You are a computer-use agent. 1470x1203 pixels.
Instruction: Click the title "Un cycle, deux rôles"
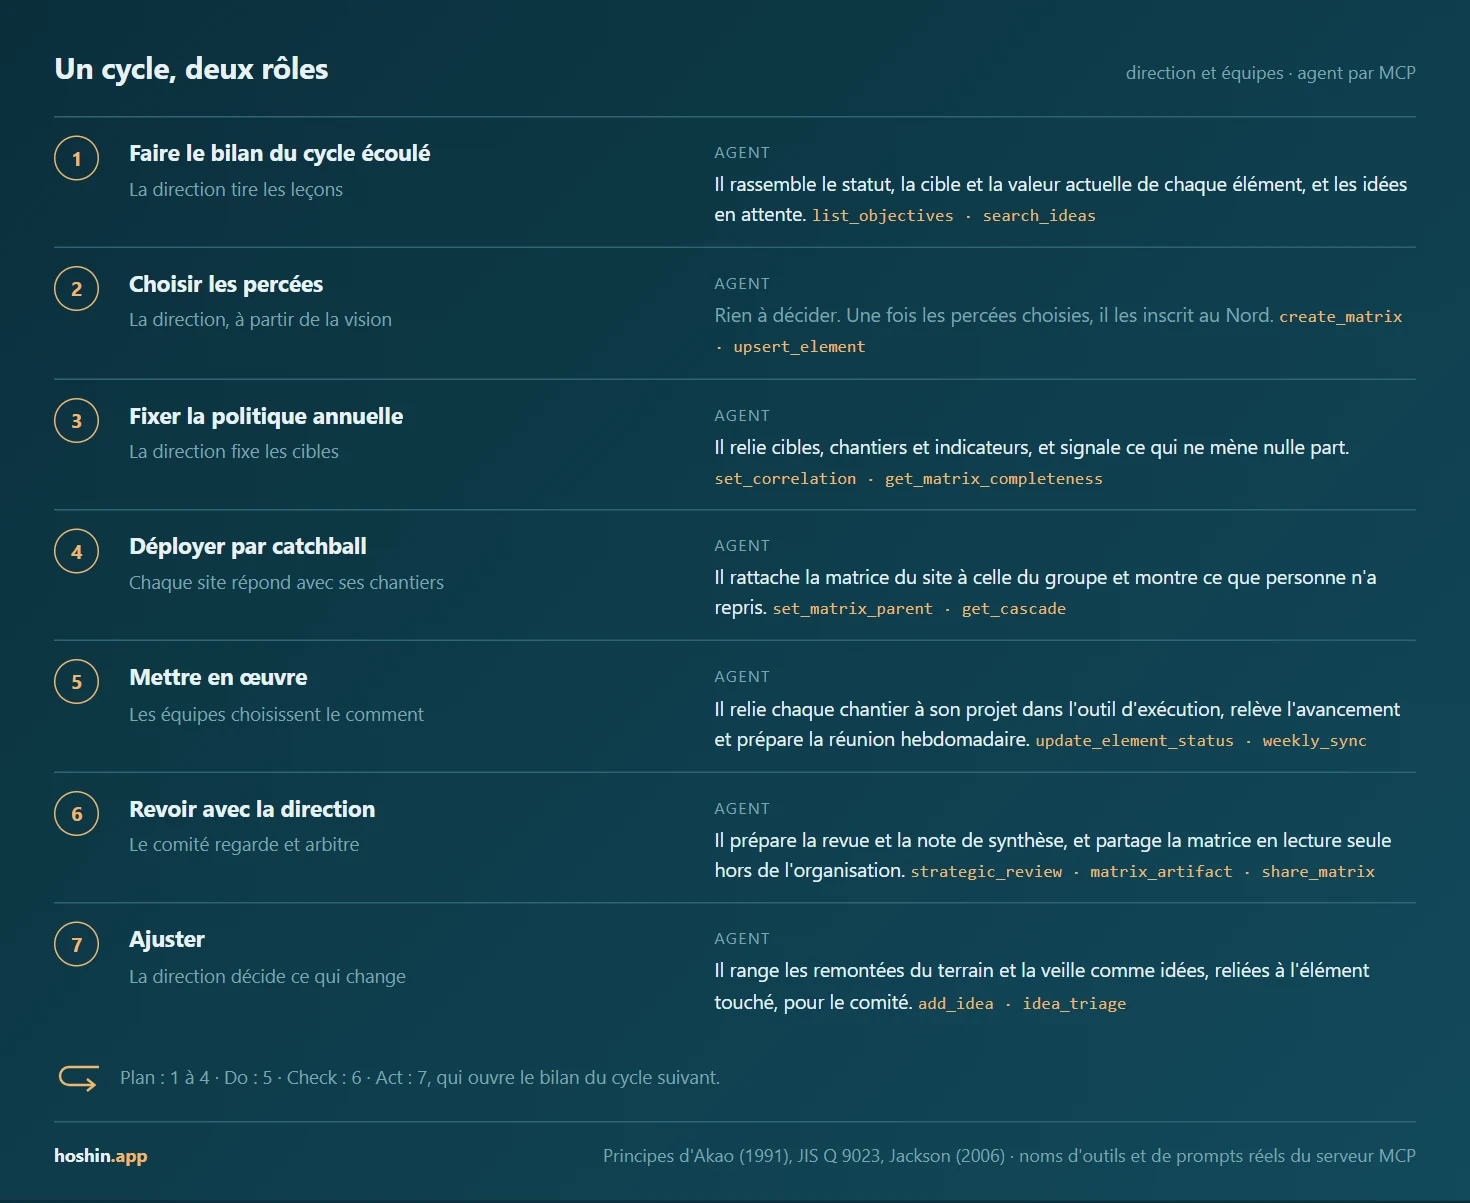tap(191, 69)
